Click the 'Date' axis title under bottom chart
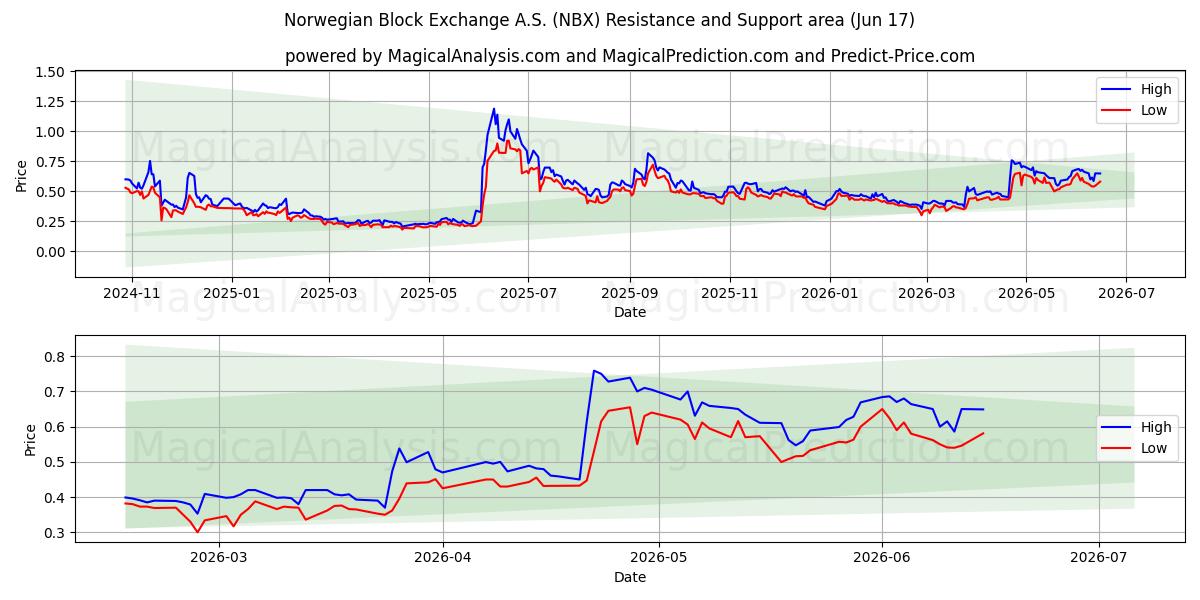The image size is (1200, 600). tap(630, 577)
